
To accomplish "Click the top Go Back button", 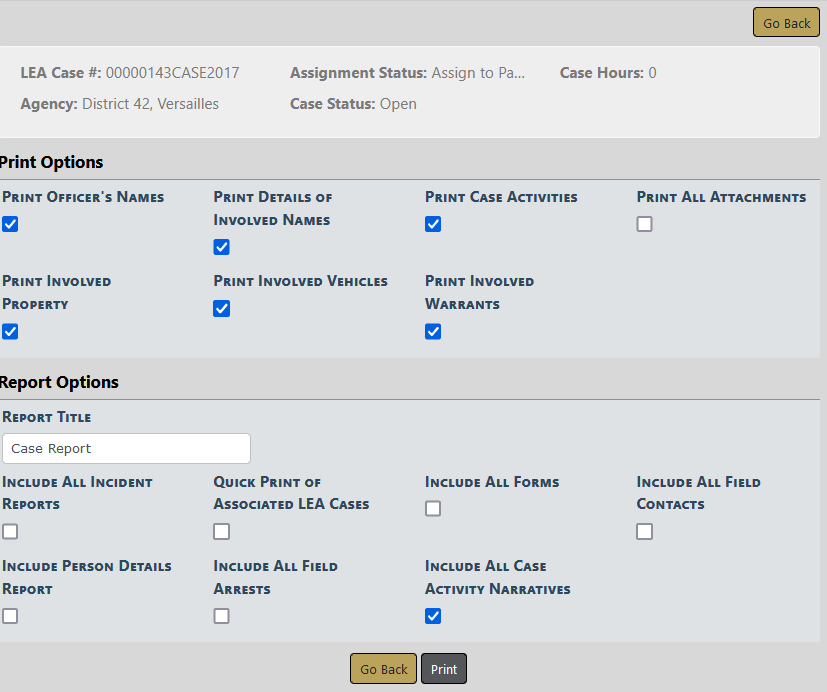I will [786, 23].
